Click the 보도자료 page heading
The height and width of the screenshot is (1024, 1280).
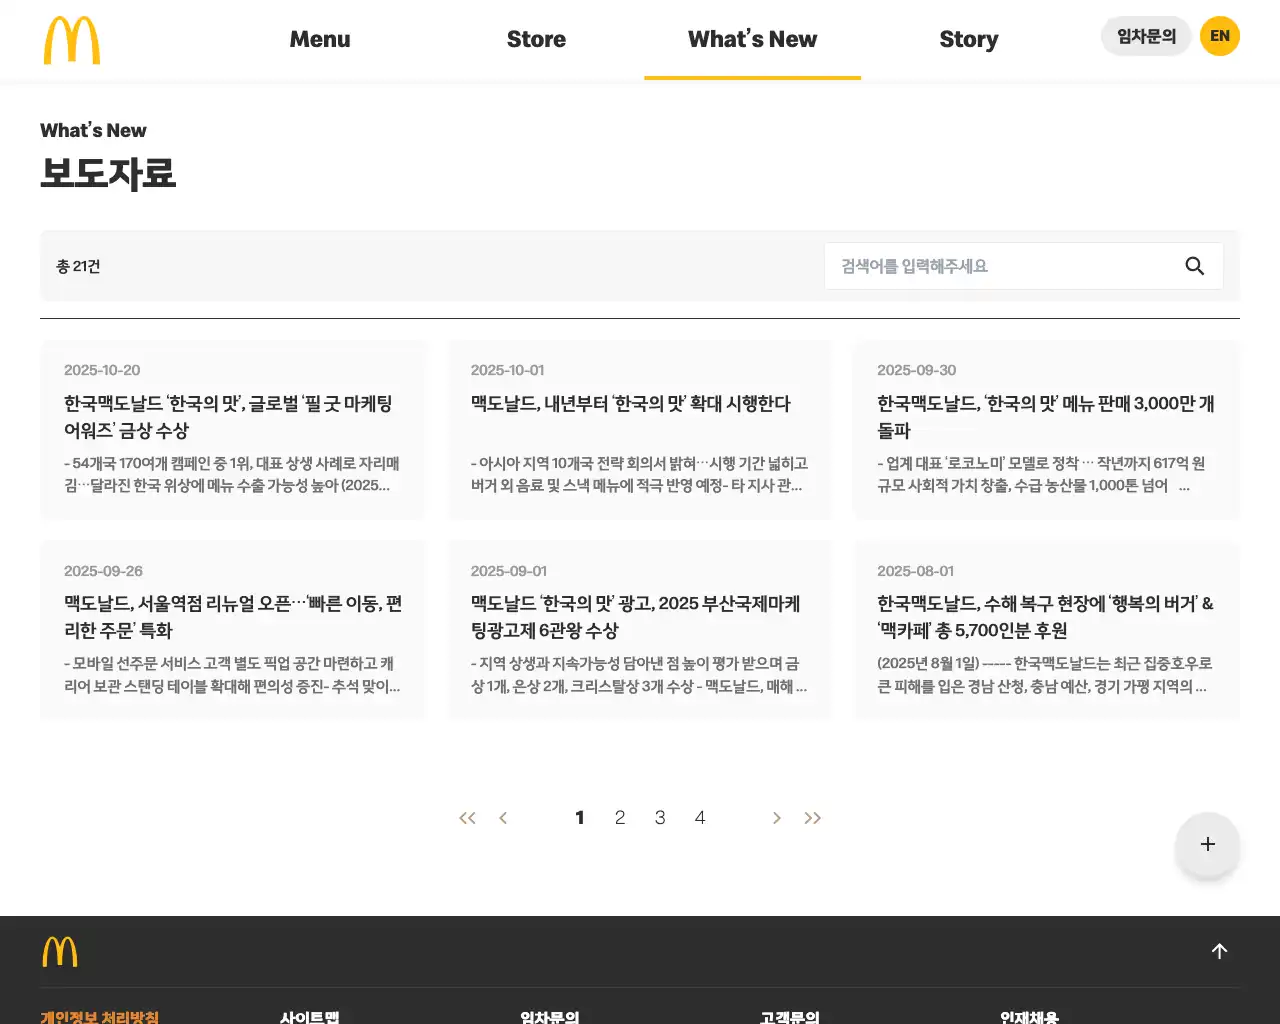pyautogui.click(x=108, y=173)
